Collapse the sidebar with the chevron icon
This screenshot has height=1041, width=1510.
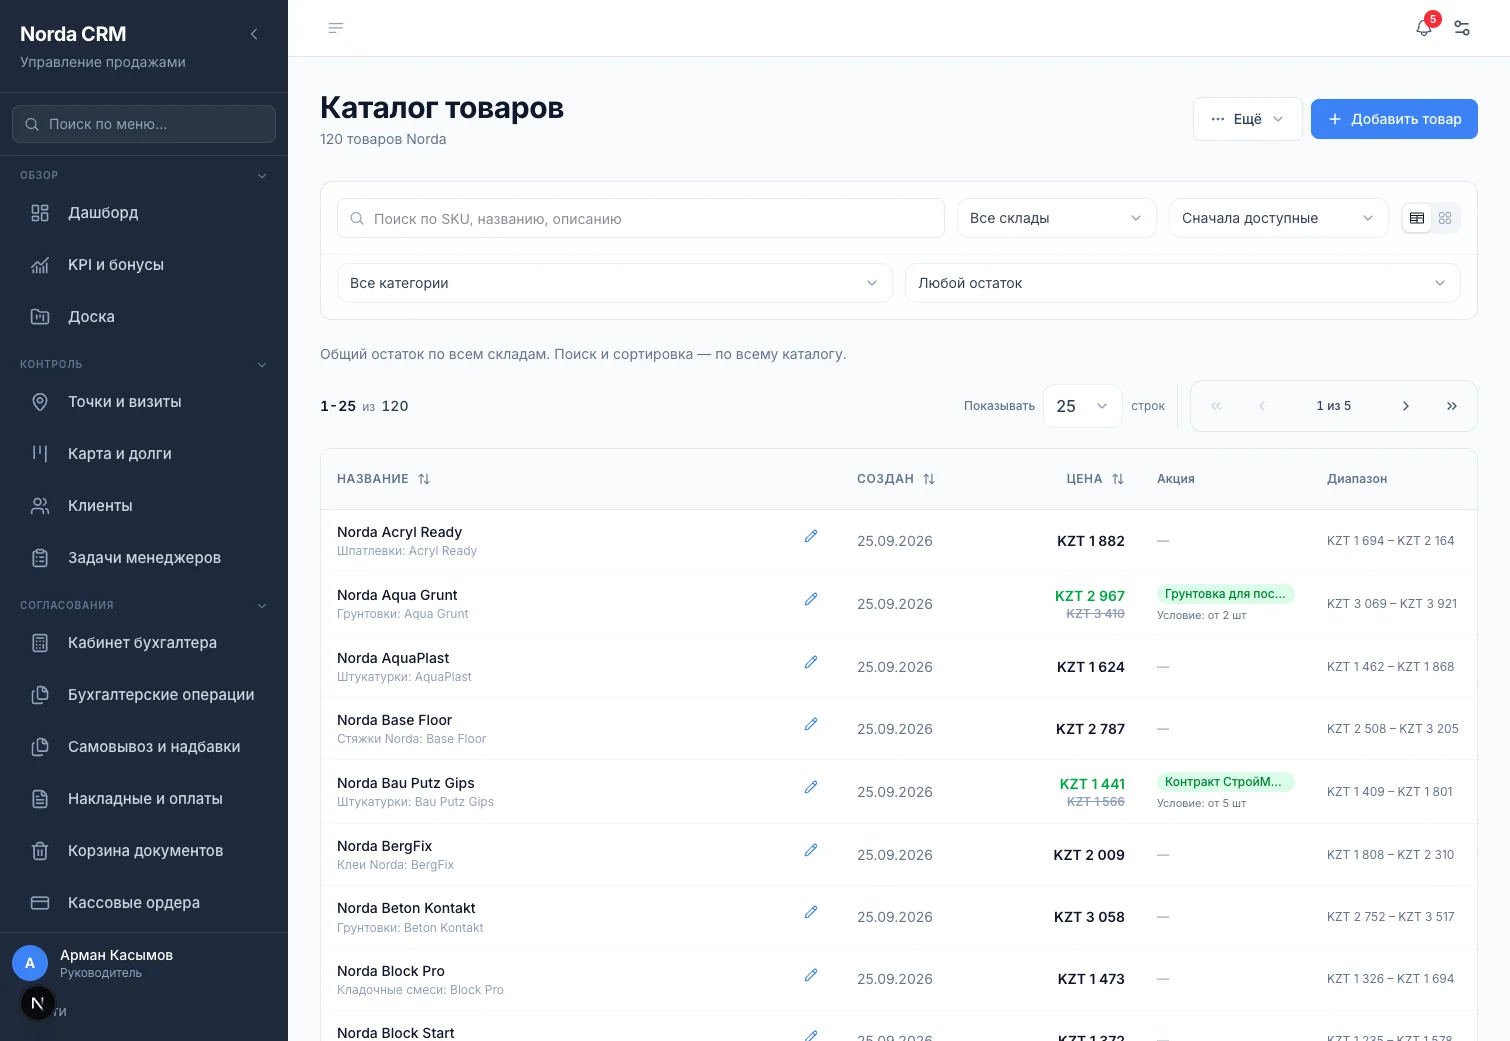[x=254, y=34]
